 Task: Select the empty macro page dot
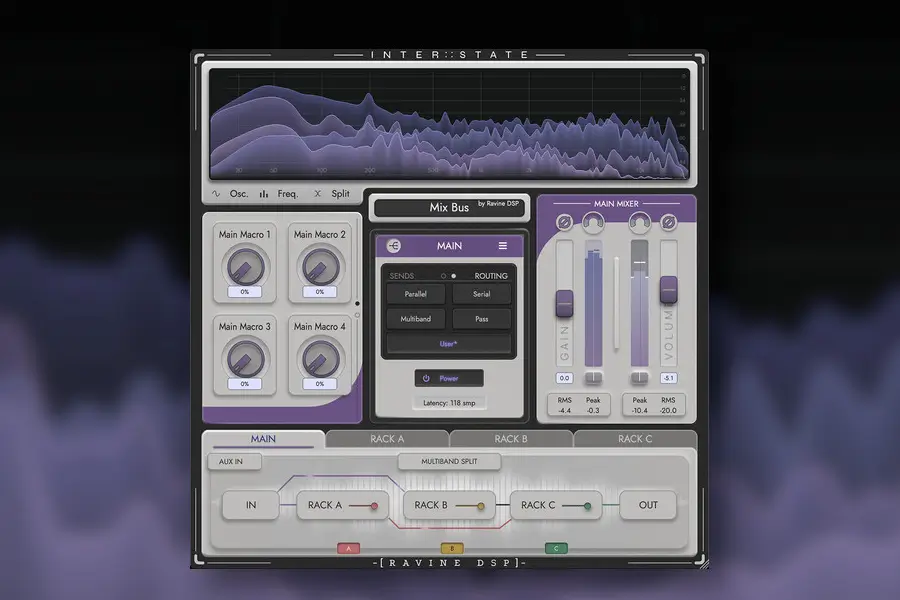[357, 315]
